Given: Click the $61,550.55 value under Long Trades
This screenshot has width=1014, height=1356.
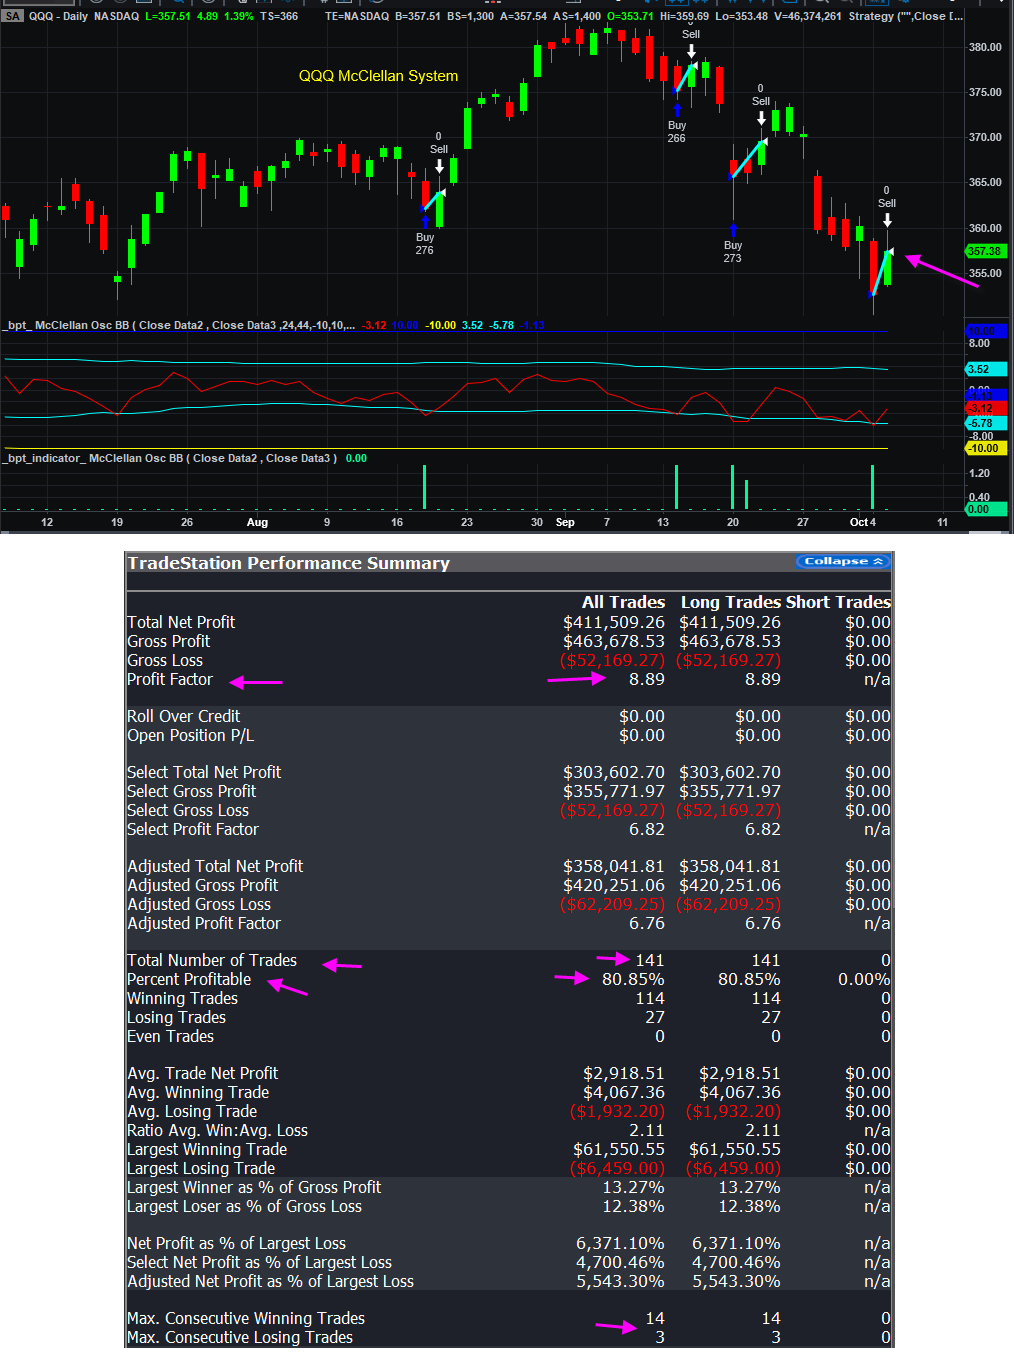Looking at the screenshot, I should (734, 1149).
